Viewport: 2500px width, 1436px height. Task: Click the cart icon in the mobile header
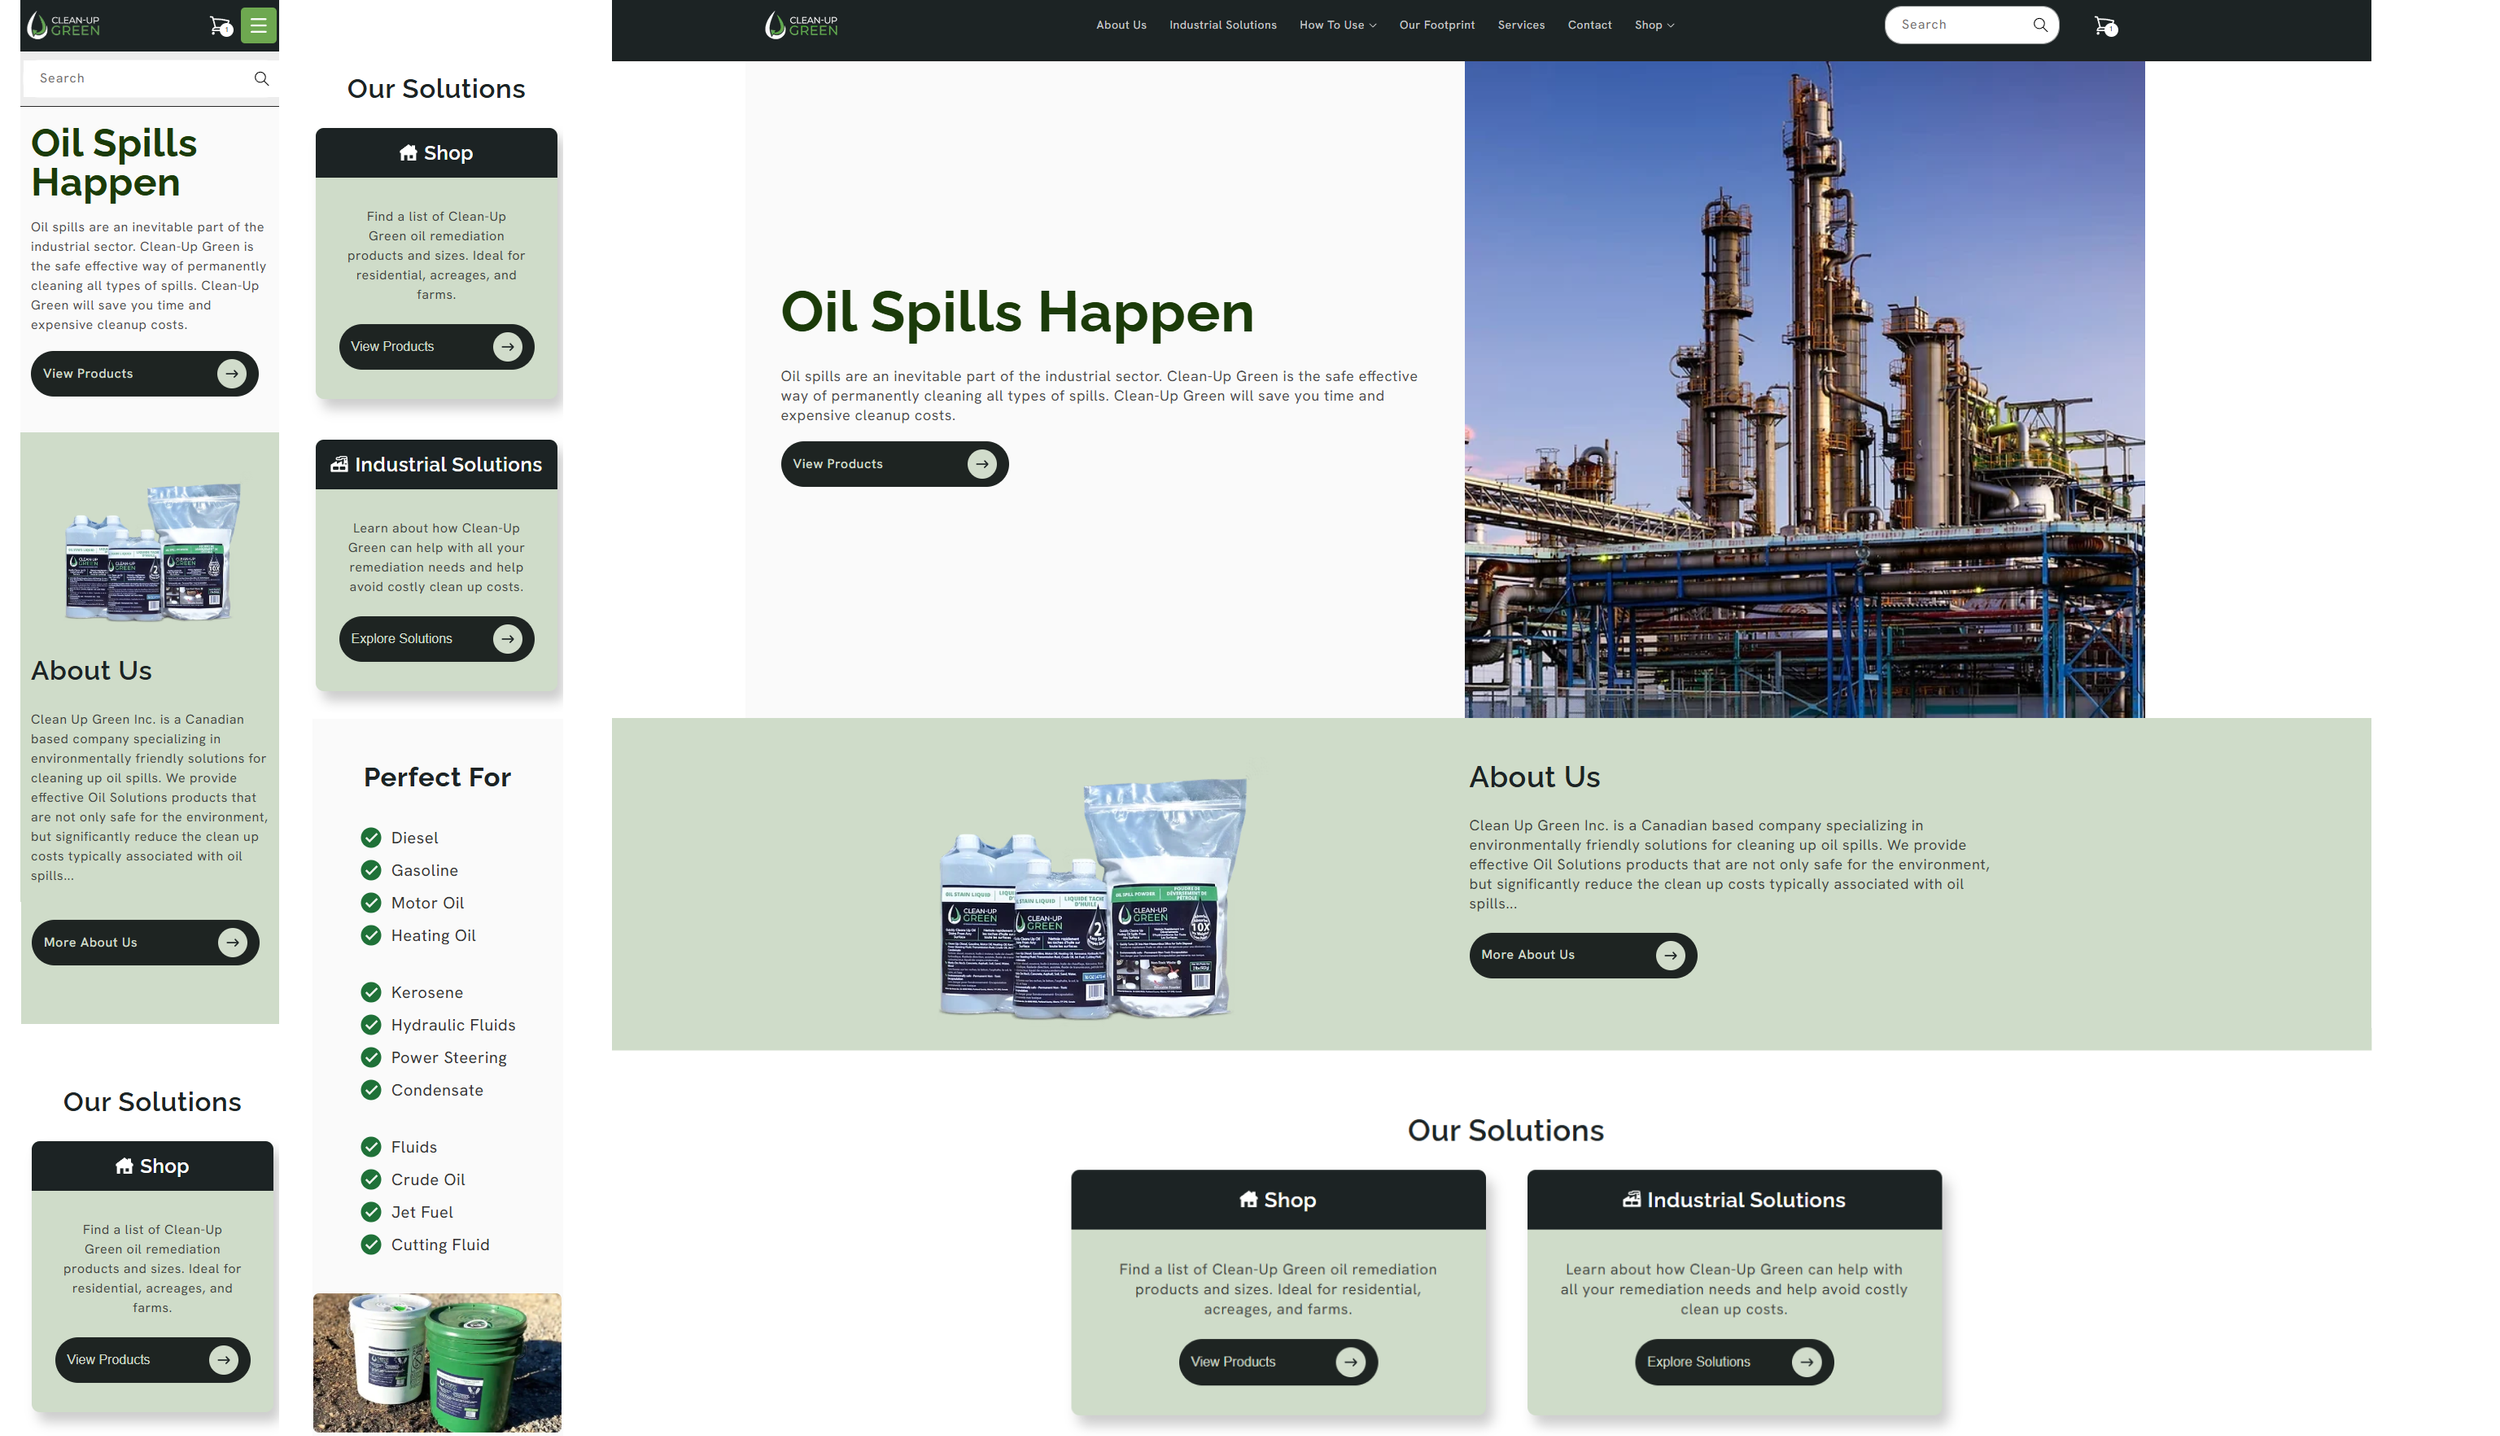[x=219, y=26]
